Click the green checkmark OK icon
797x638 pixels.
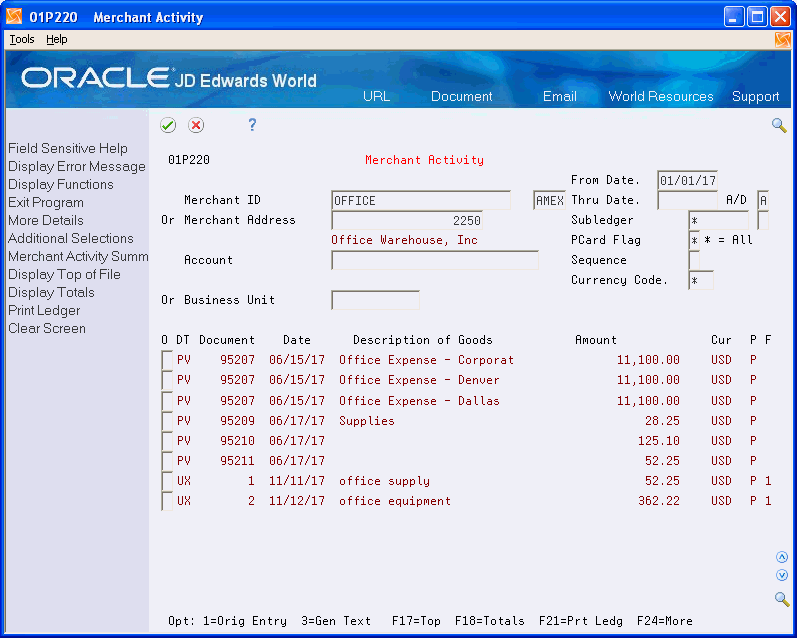(168, 125)
